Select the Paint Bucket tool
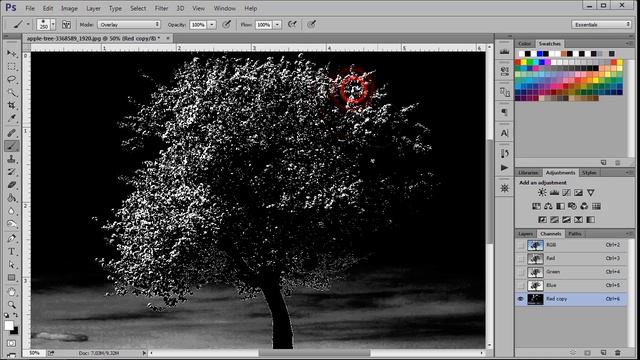This screenshot has width=640, height=360. coord(11,198)
